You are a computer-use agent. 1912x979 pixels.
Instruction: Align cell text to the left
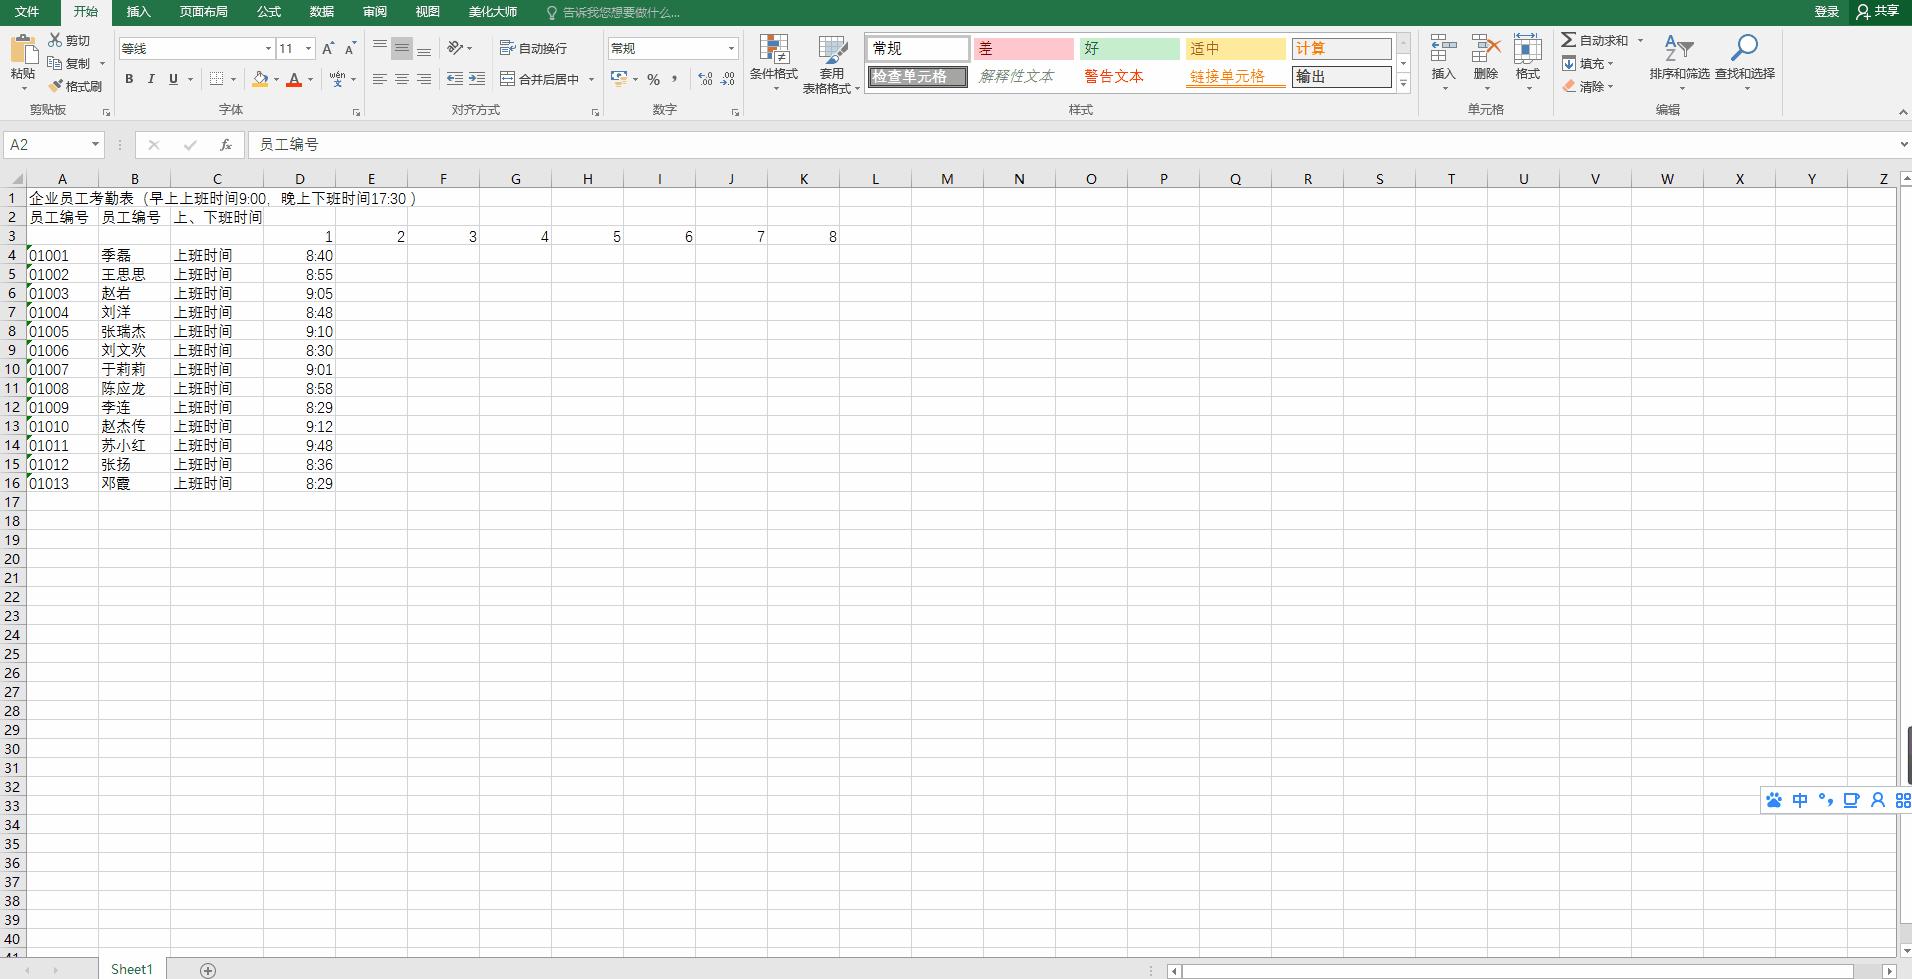[x=380, y=79]
